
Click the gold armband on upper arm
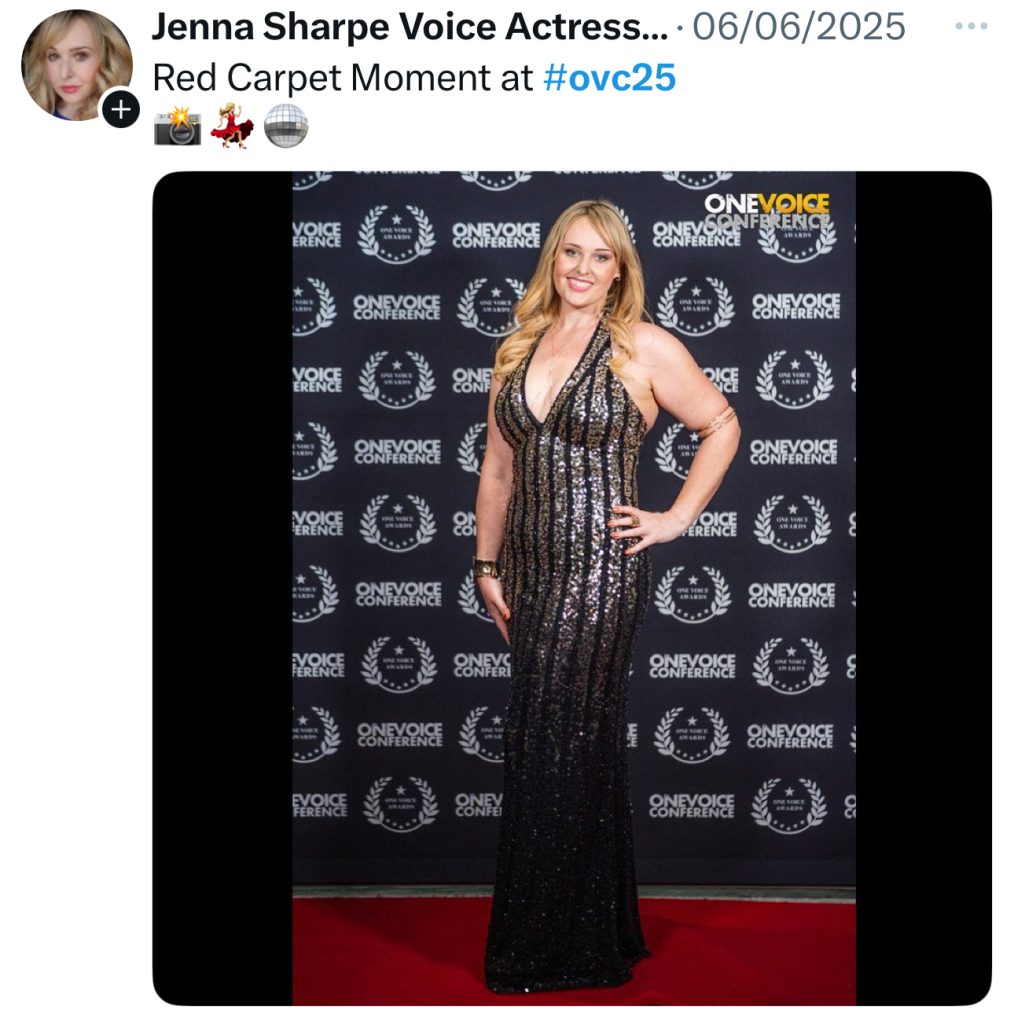(717, 421)
